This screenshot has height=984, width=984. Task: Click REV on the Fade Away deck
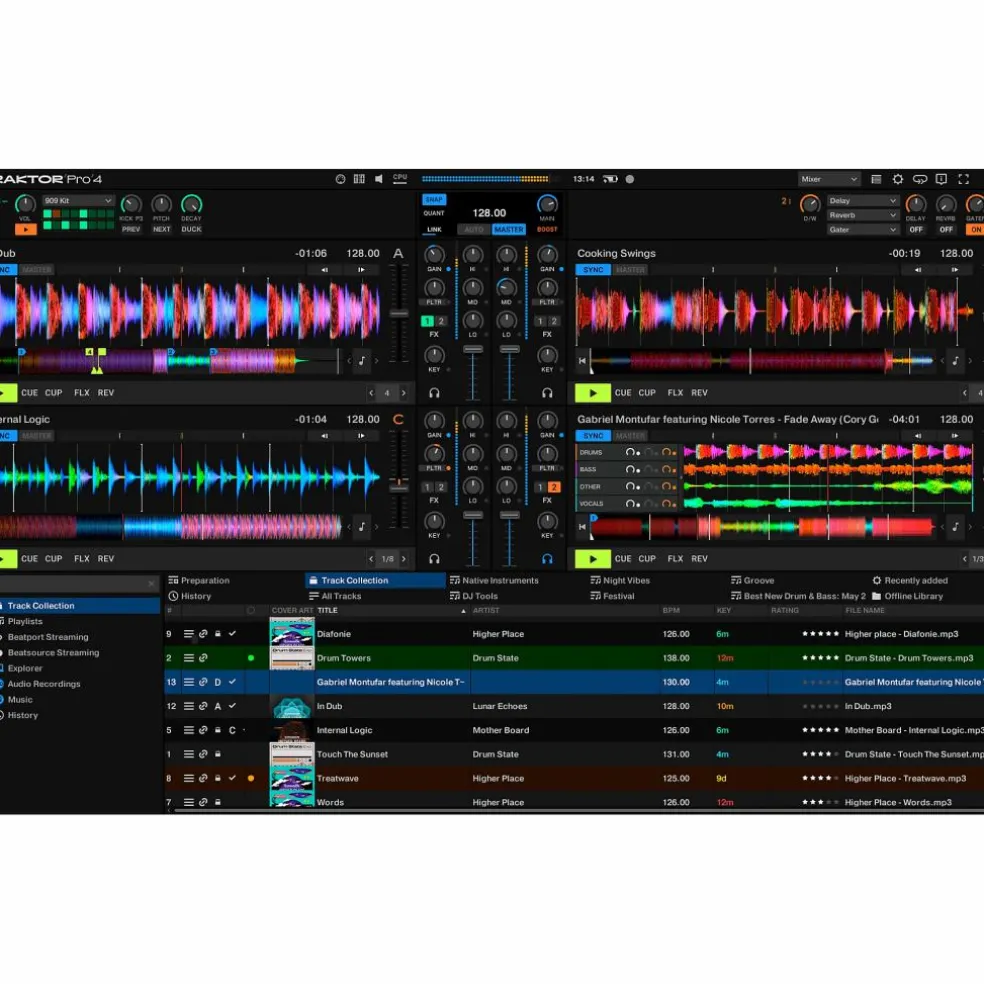(x=699, y=559)
